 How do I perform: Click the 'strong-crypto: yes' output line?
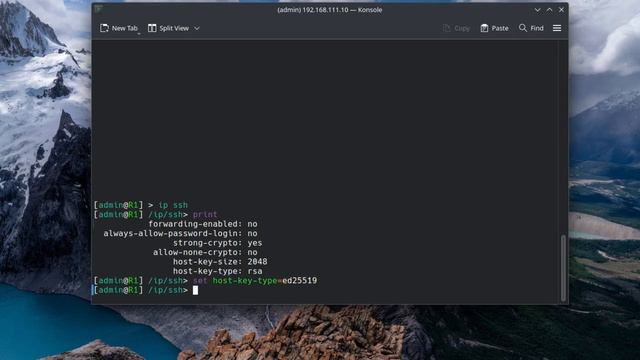[x=218, y=243]
